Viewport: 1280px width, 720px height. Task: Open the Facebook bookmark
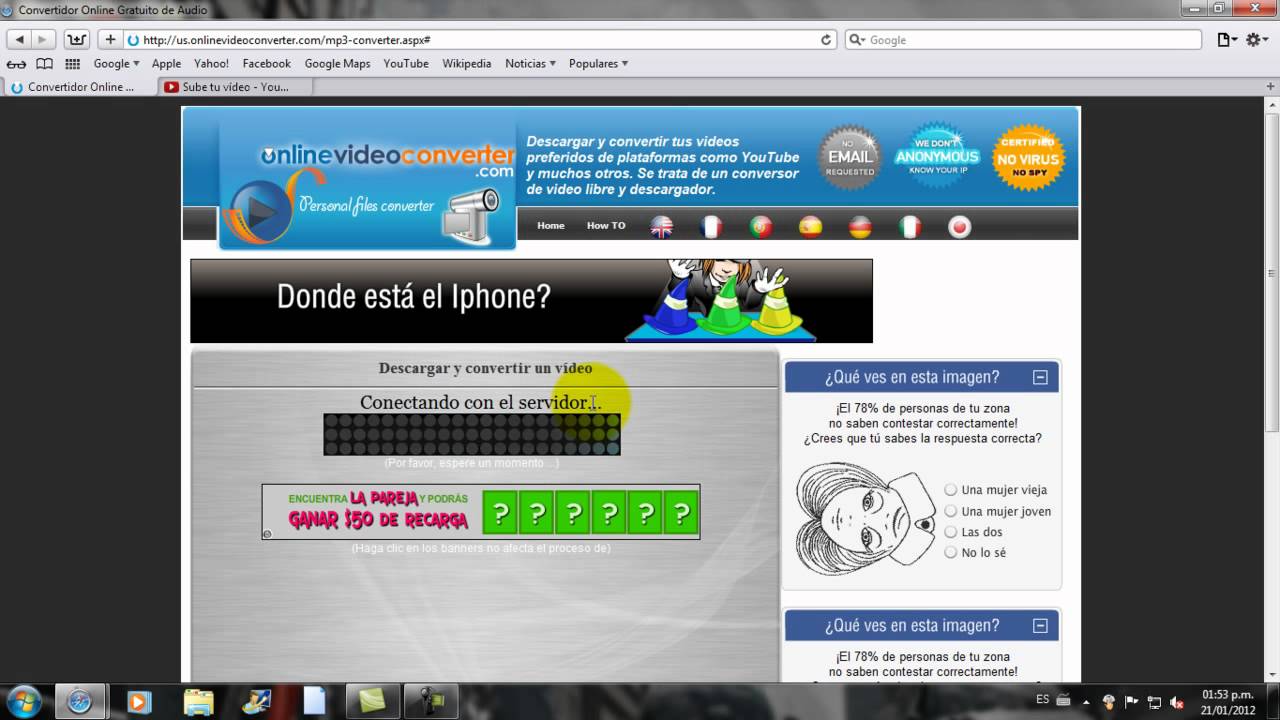click(x=267, y=63)
